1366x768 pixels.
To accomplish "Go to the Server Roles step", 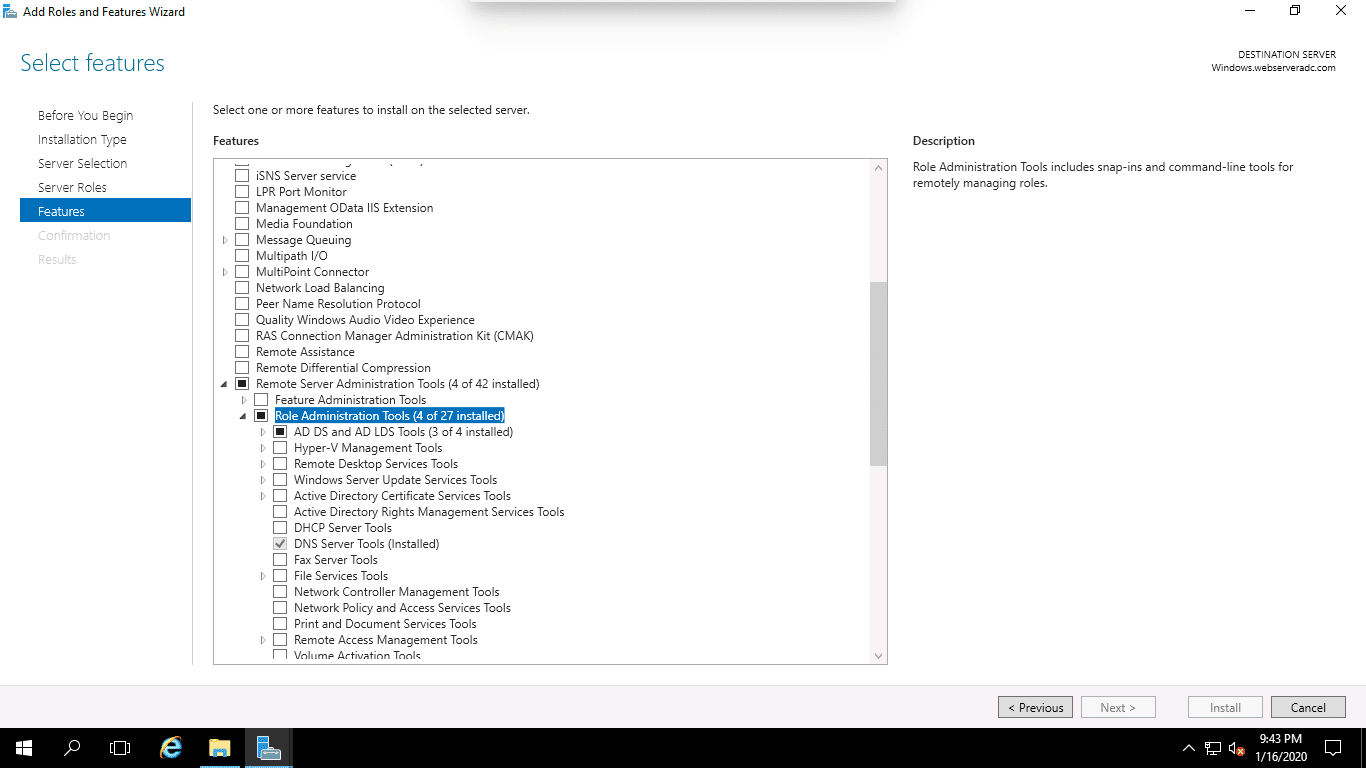I will [x=72, y=187].
